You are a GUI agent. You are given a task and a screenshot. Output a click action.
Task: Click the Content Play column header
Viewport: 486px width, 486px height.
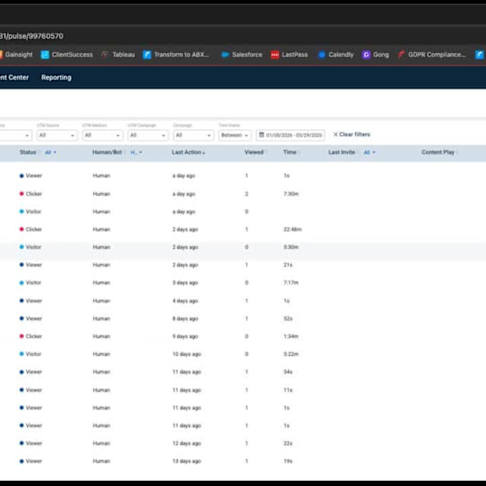click(438, 152)
